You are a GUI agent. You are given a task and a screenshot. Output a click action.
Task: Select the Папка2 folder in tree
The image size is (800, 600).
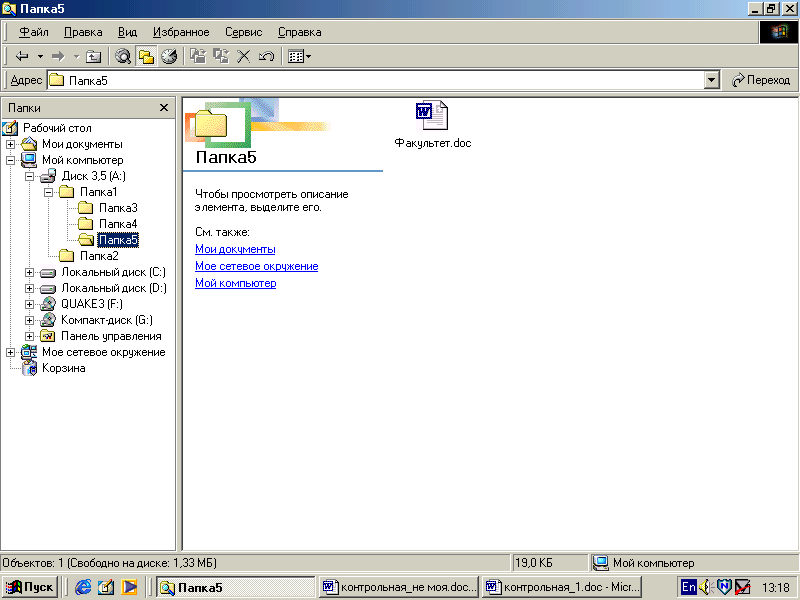click(99, 256)
